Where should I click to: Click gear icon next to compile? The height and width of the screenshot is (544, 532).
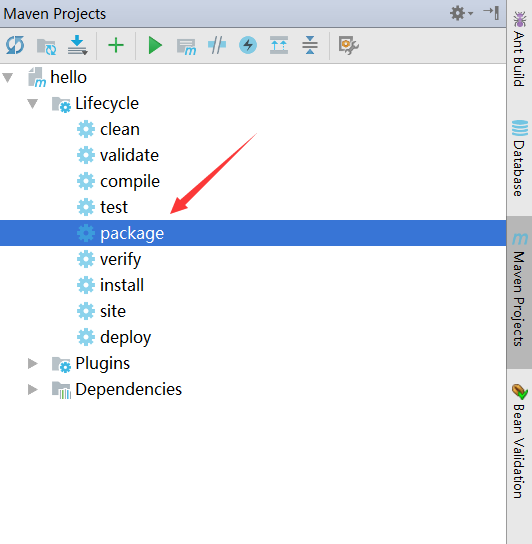click(x=86, y=181)
